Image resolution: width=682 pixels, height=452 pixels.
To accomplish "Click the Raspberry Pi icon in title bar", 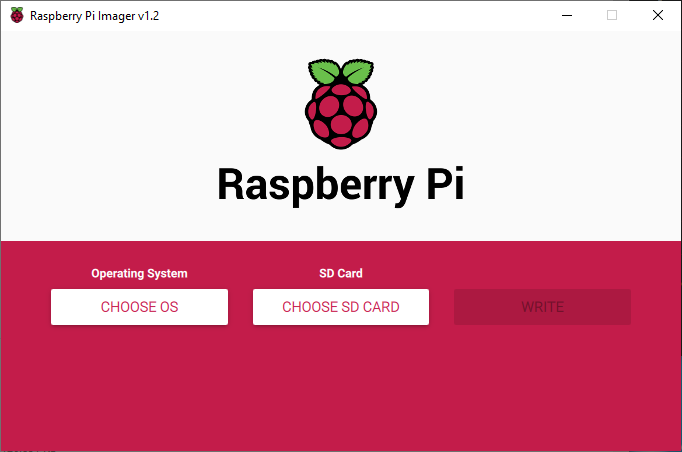I will pyautogui.click(x=17, y=16).
